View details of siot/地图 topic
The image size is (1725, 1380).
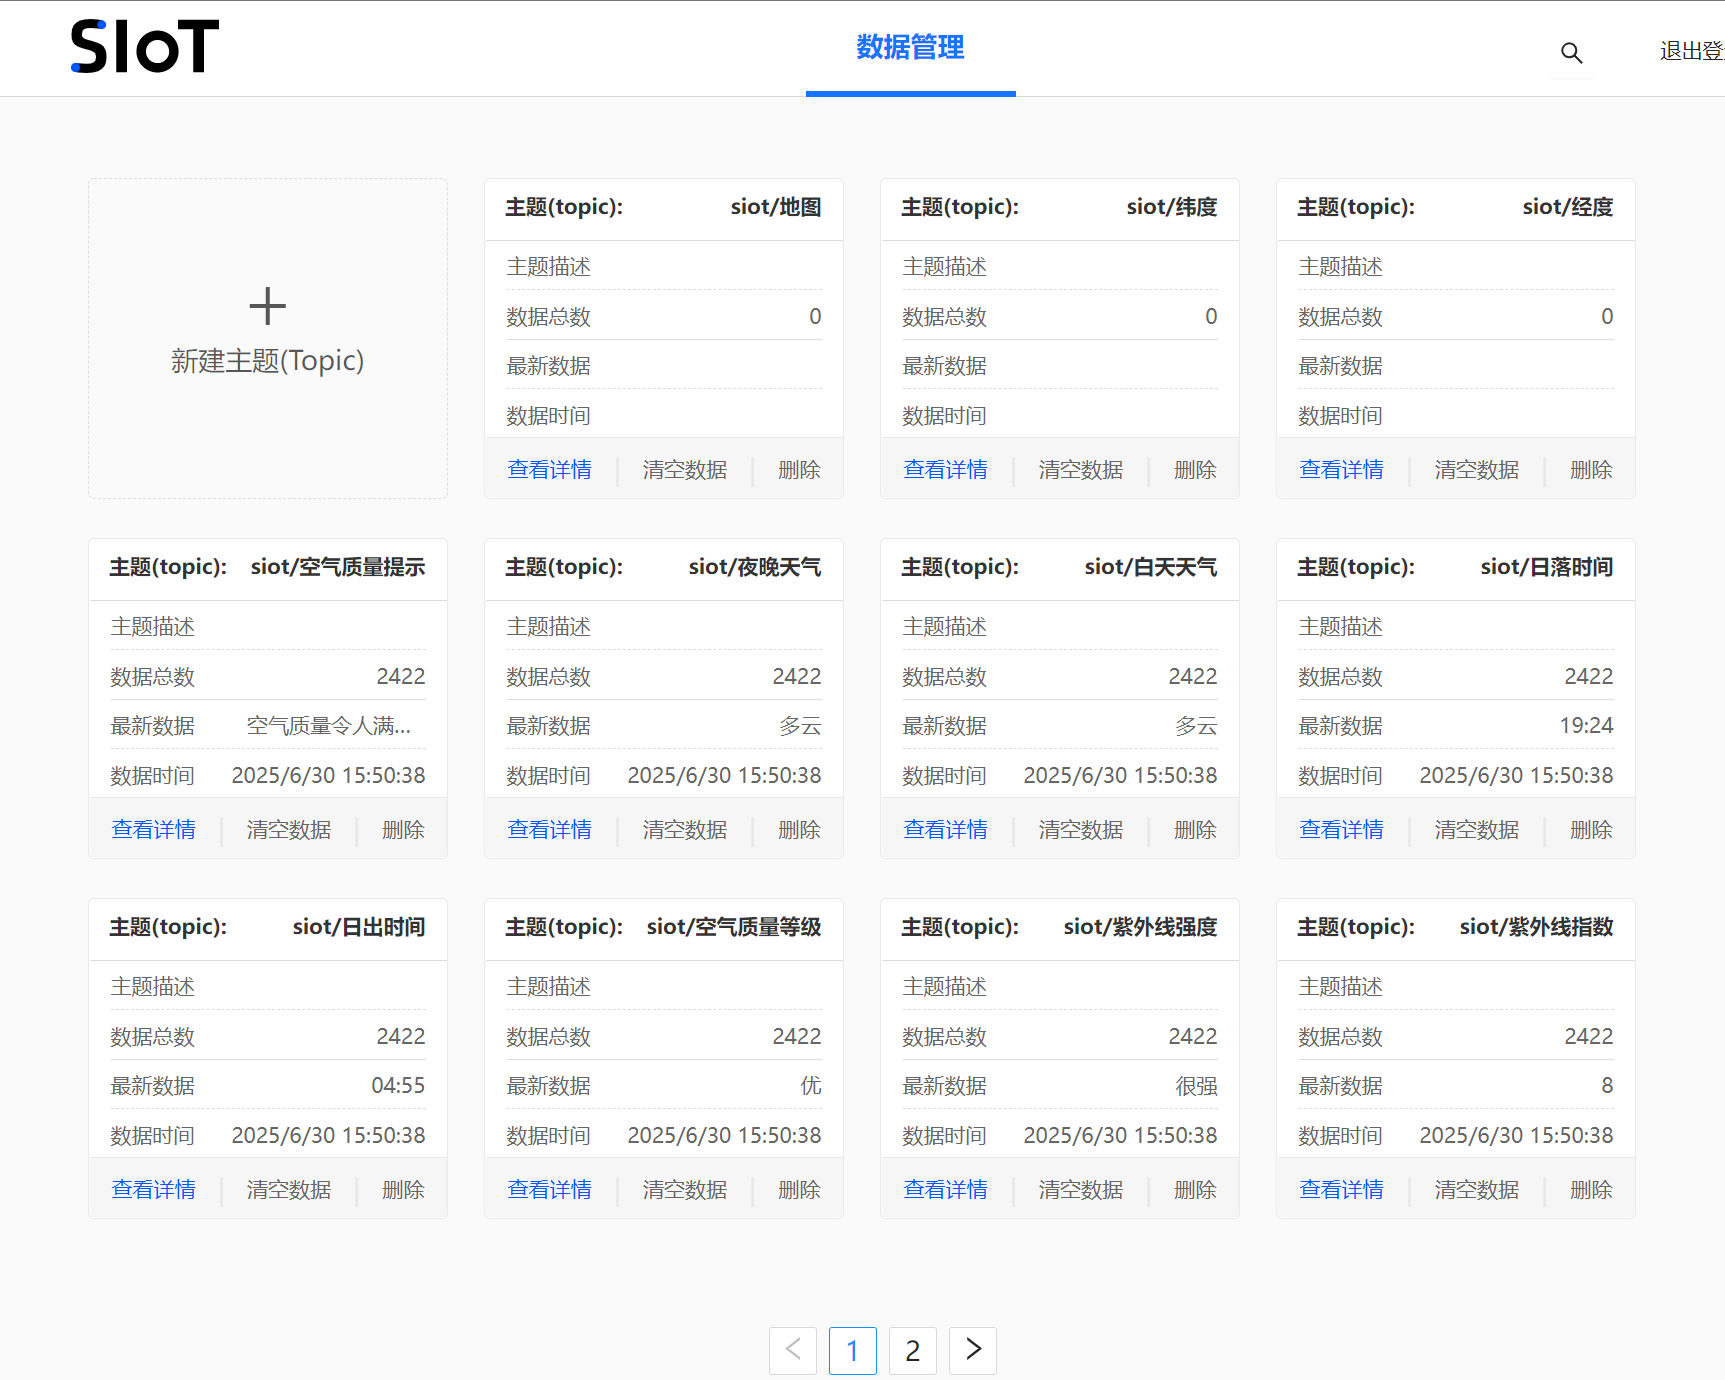click(549, 469)
